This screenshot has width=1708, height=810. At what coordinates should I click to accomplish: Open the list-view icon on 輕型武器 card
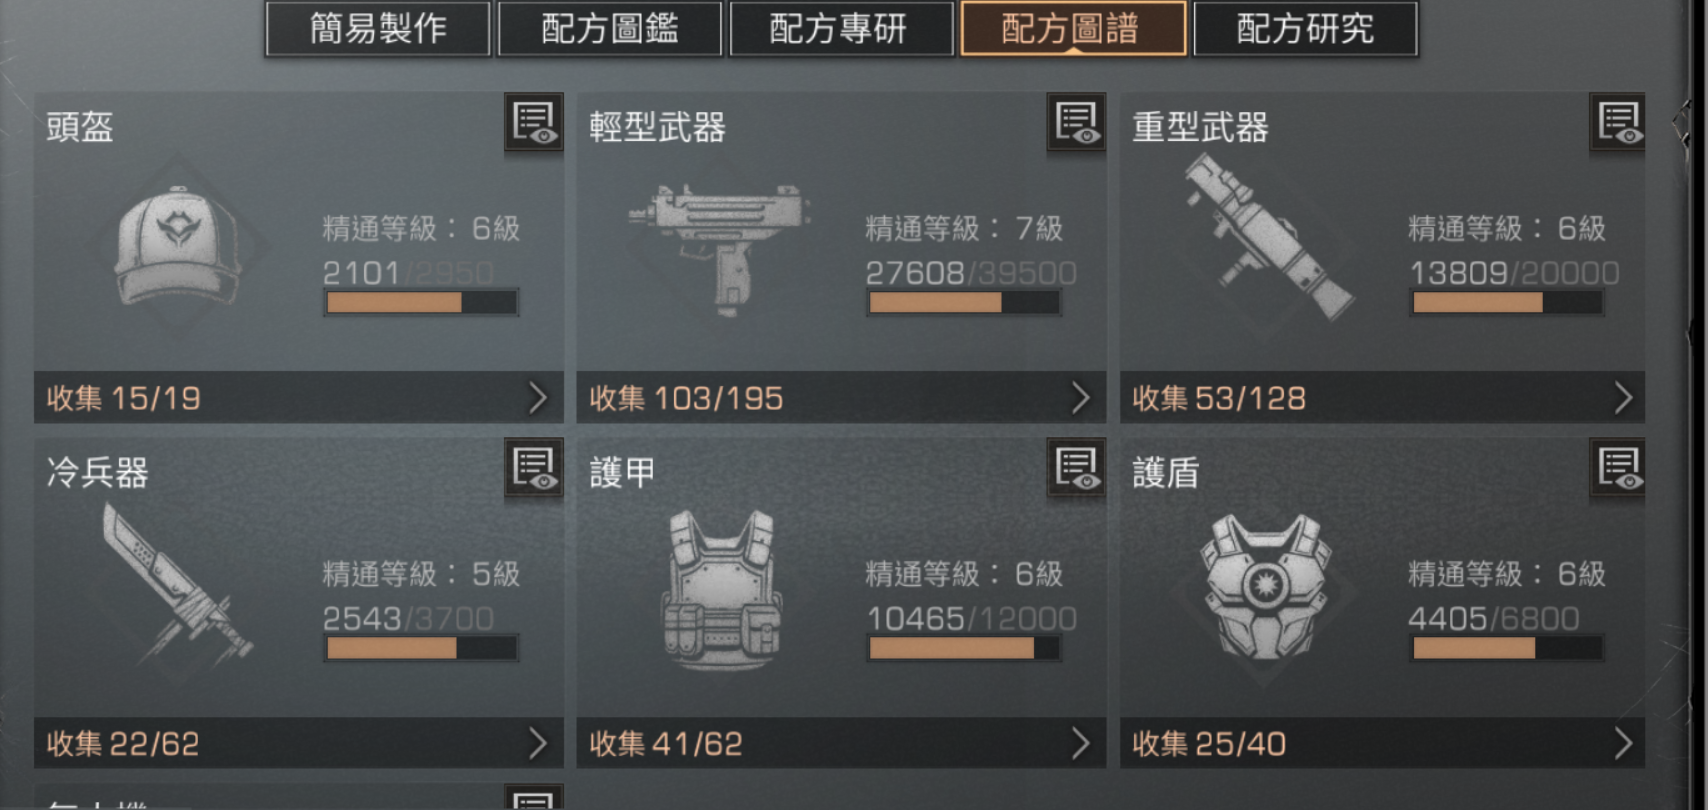click(1076, 123)
